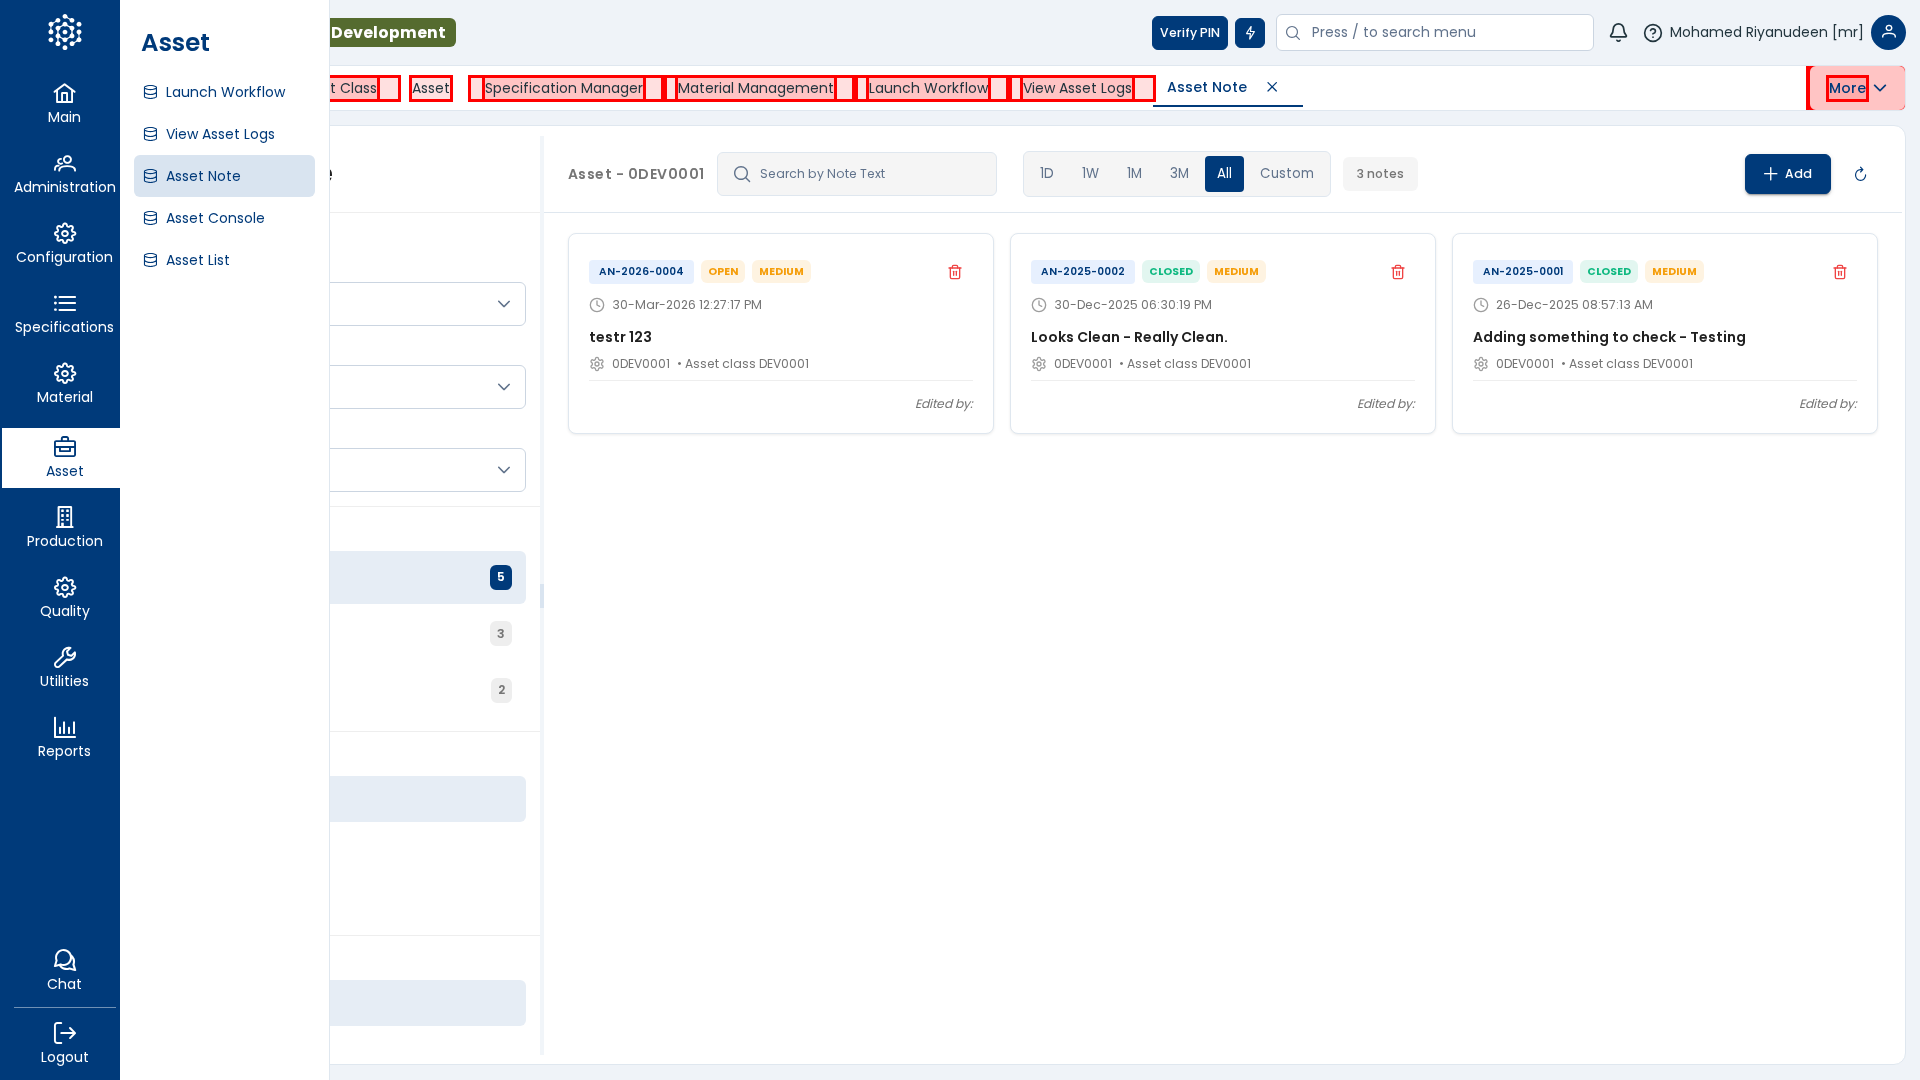Switch to the Specification Manager tab
This screenshot has height=1080, width=1920.
pyautogui.click(x=563, y=88)
